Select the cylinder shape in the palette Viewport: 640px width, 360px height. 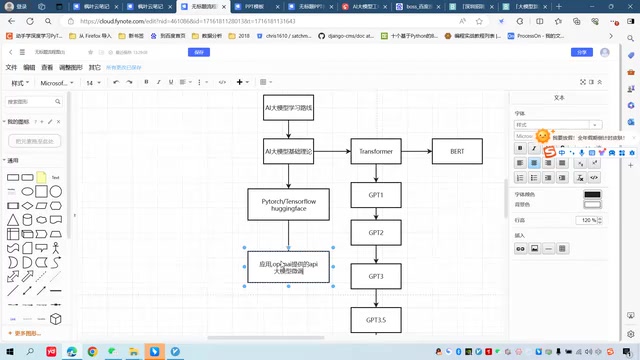point(27,220)
